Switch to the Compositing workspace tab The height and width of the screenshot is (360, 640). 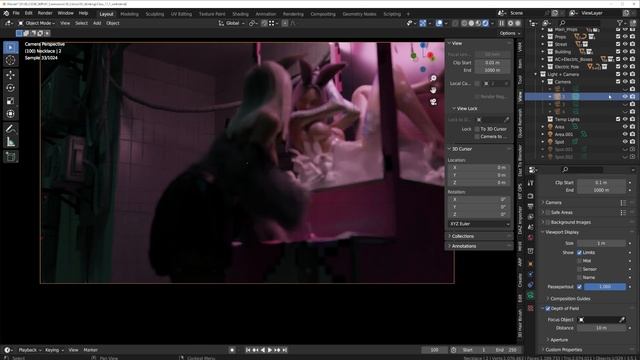coord(323,14)
